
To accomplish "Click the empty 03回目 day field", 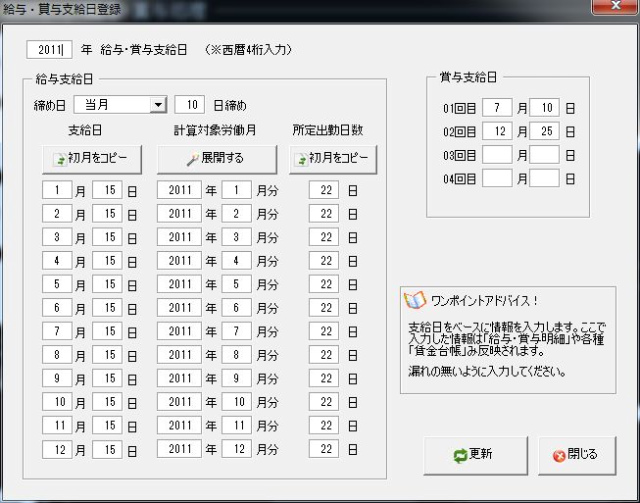I will [x=544, y=155].
